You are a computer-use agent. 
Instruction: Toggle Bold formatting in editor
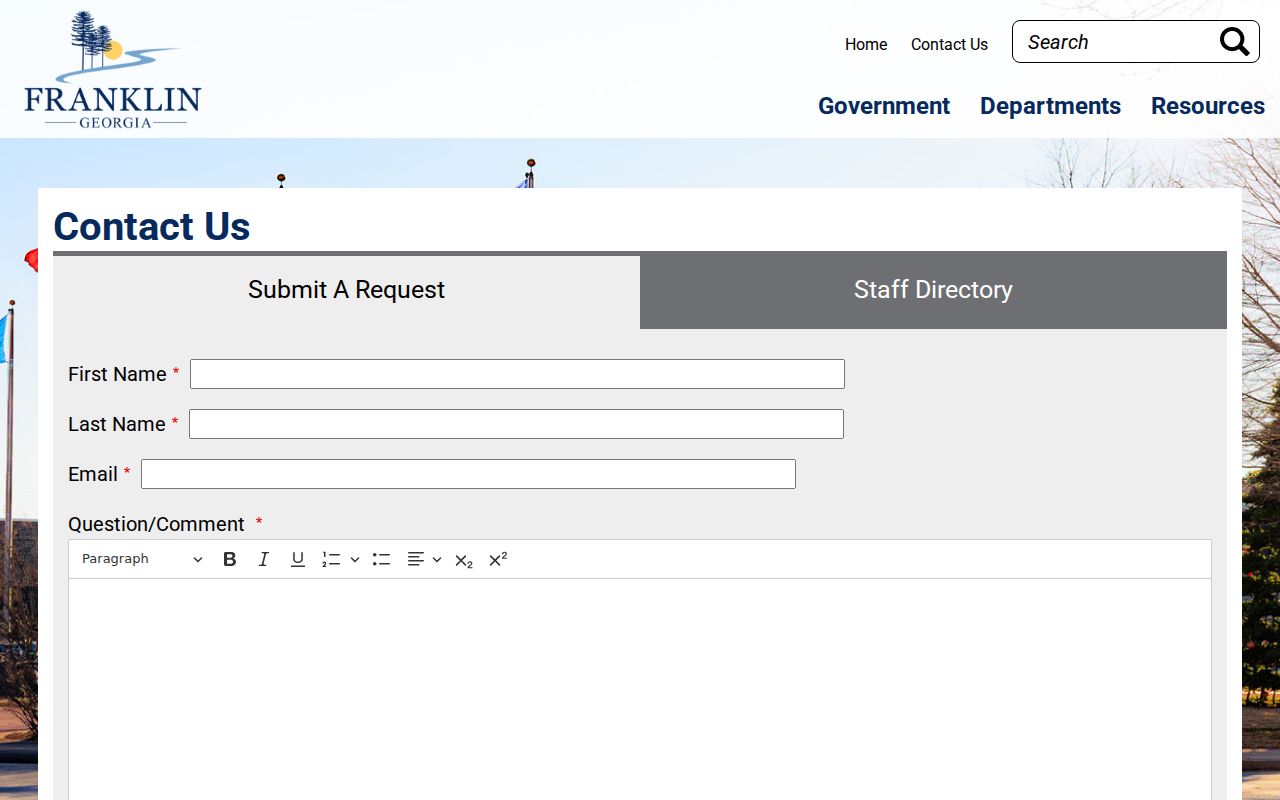(229, 559)
